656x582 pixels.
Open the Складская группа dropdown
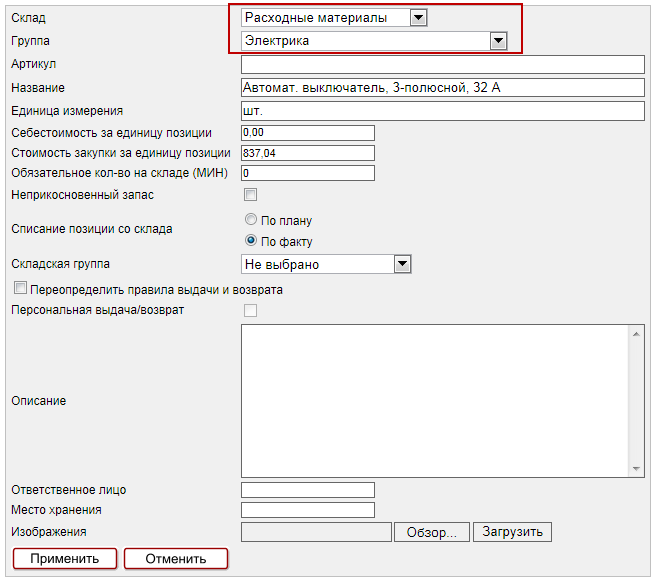tap(326, 264)
